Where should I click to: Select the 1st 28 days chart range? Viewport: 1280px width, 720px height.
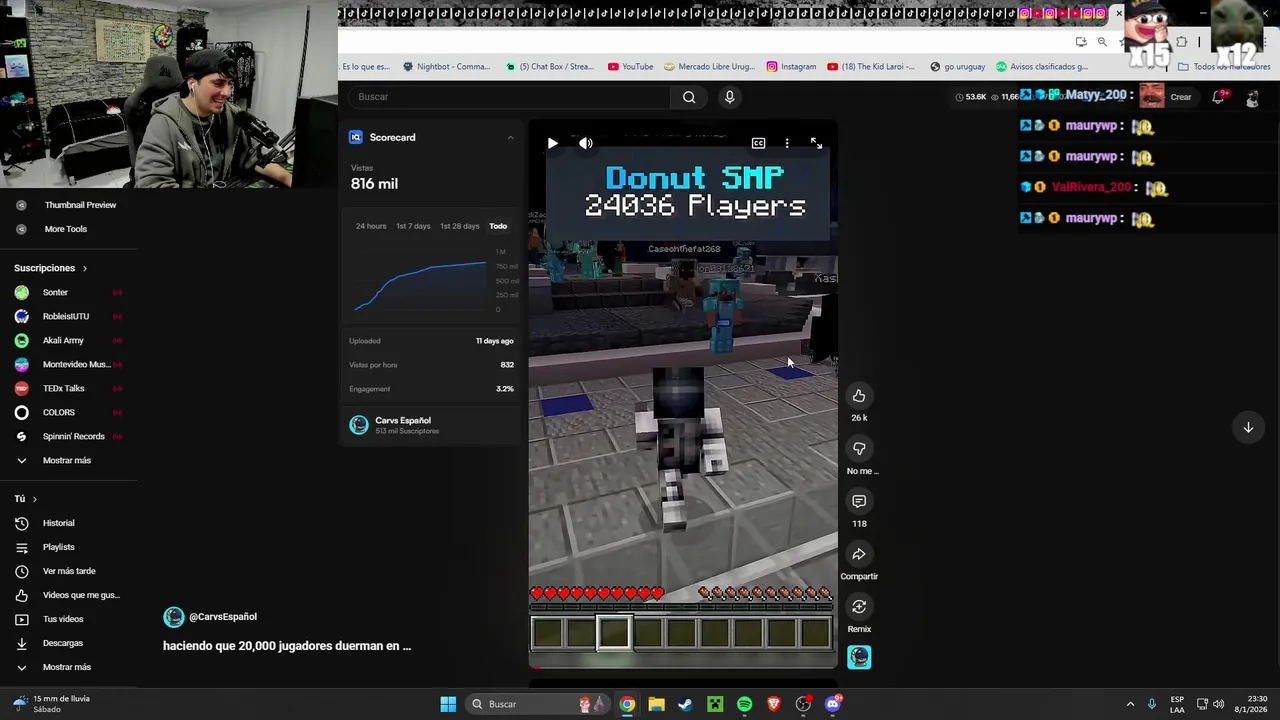click(460, 226)
